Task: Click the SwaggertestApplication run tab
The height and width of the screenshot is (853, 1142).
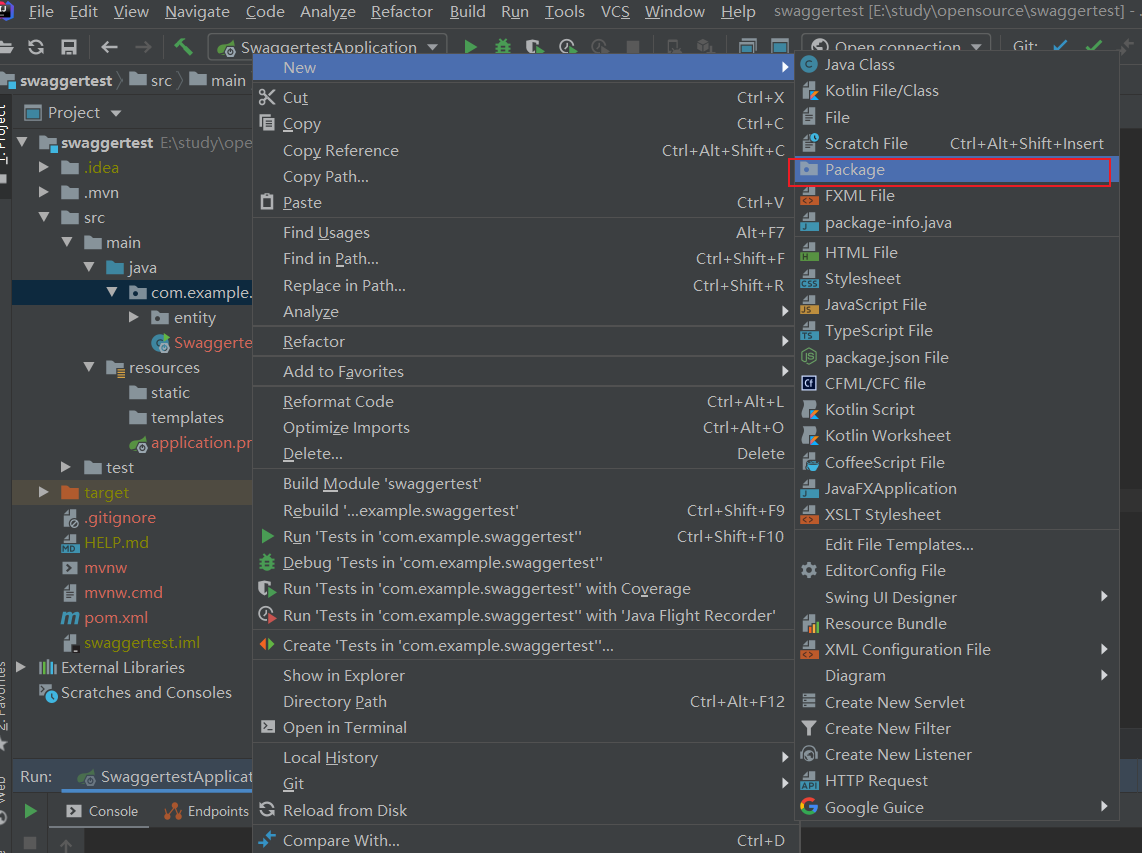Action: (x=165, y=777)
